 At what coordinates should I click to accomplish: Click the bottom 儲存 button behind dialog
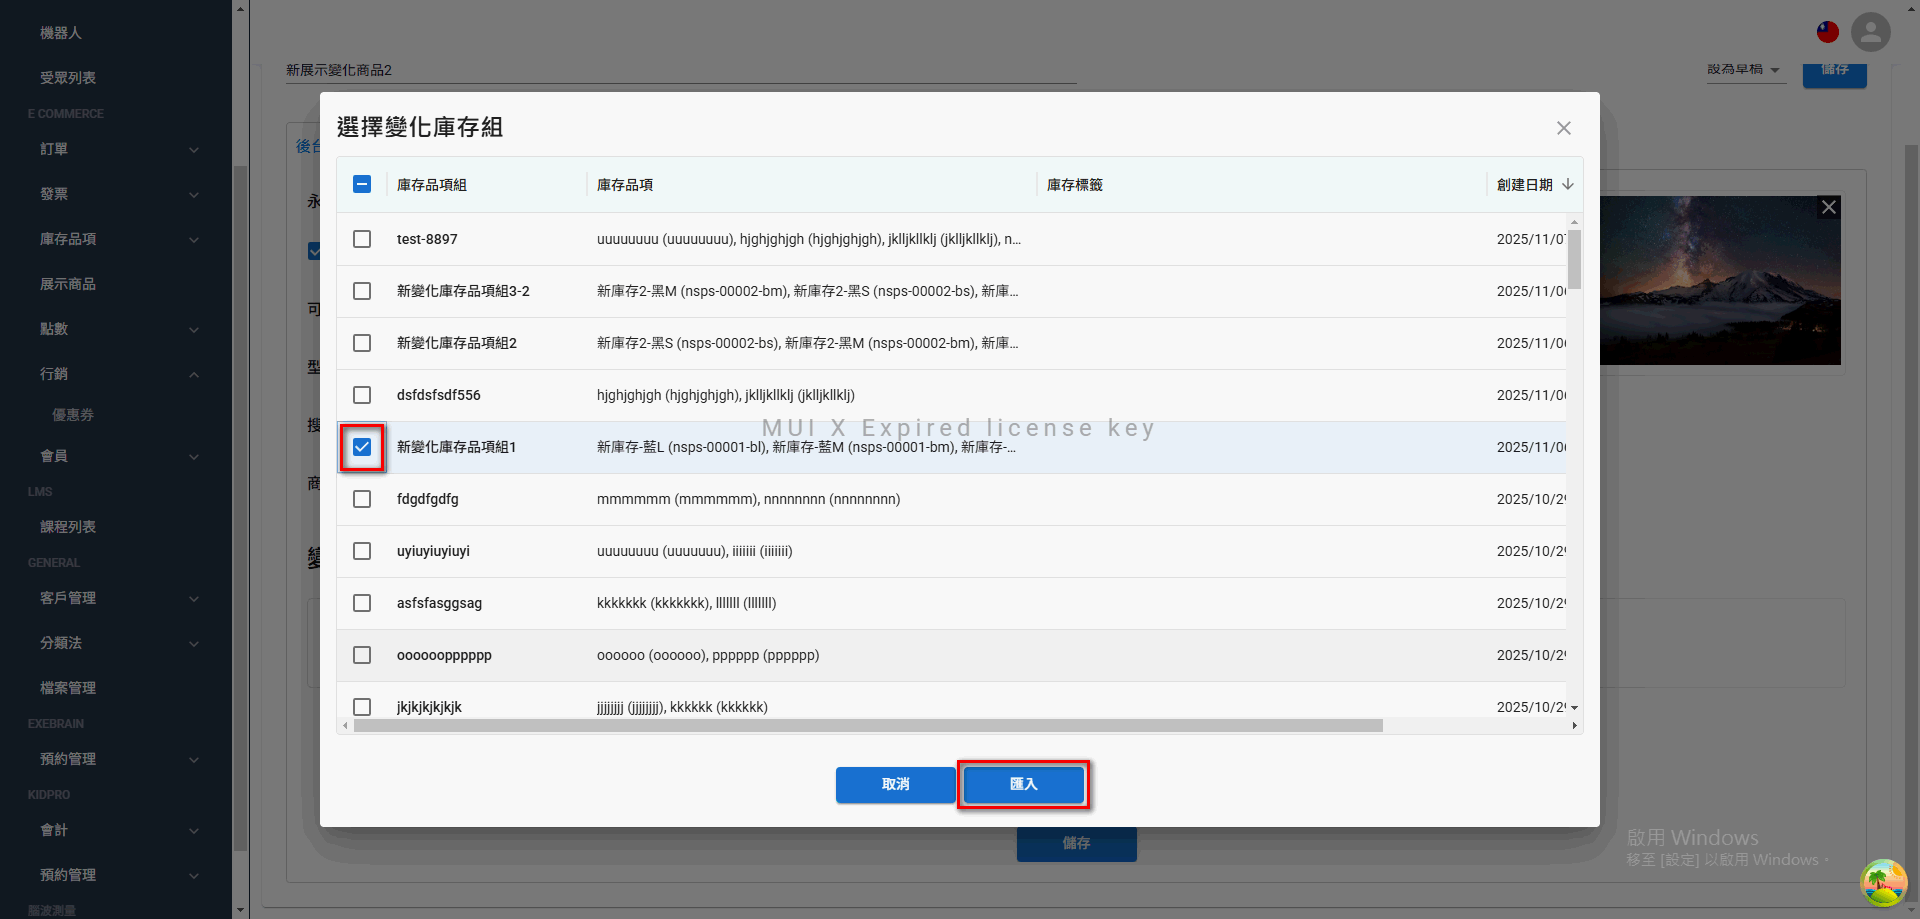tap(1077, 844)
